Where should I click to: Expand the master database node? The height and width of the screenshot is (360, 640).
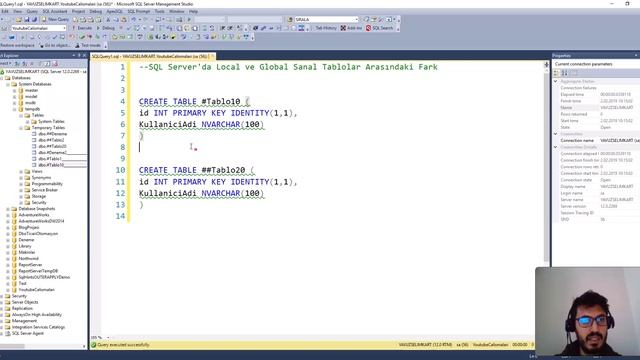(14, 90)
